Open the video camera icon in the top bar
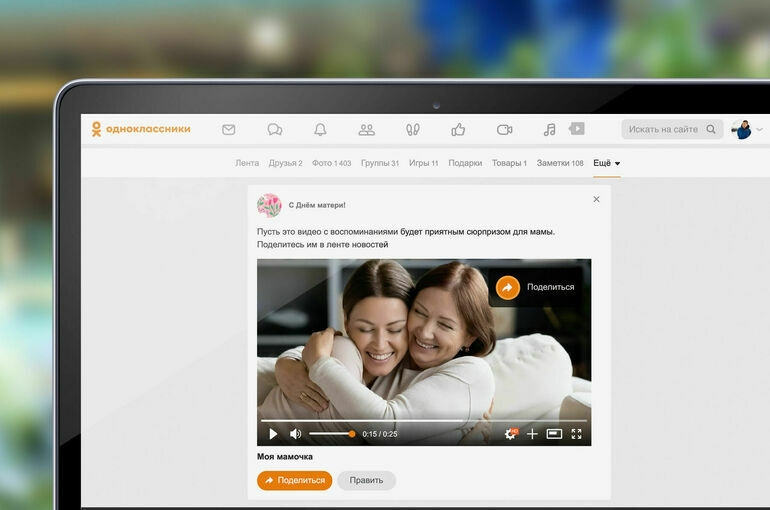 point(504,129)
